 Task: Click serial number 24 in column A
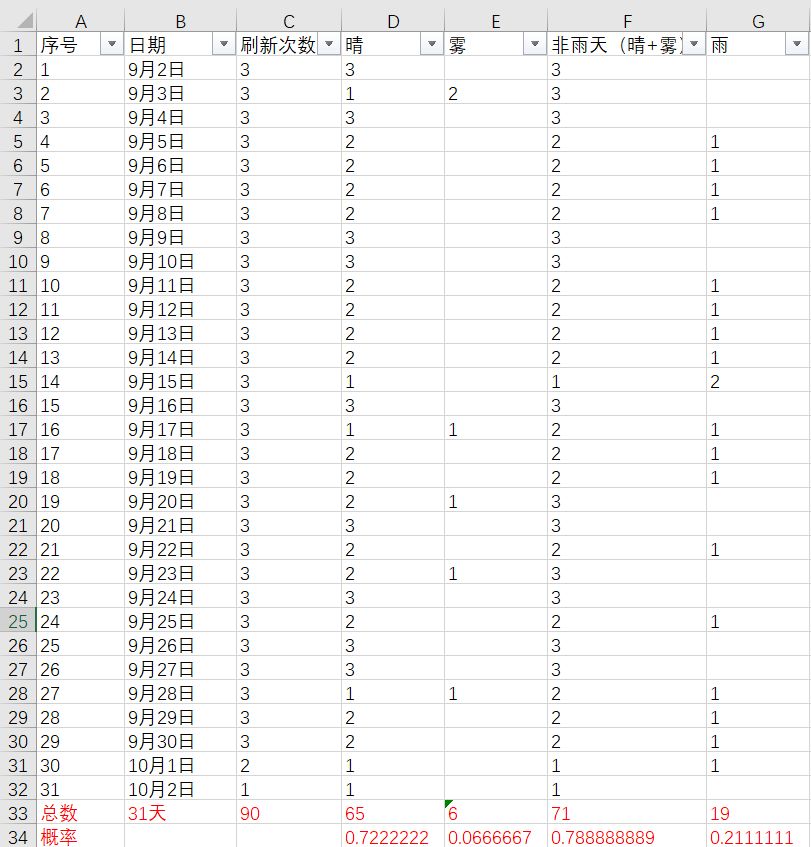(81, 621)
